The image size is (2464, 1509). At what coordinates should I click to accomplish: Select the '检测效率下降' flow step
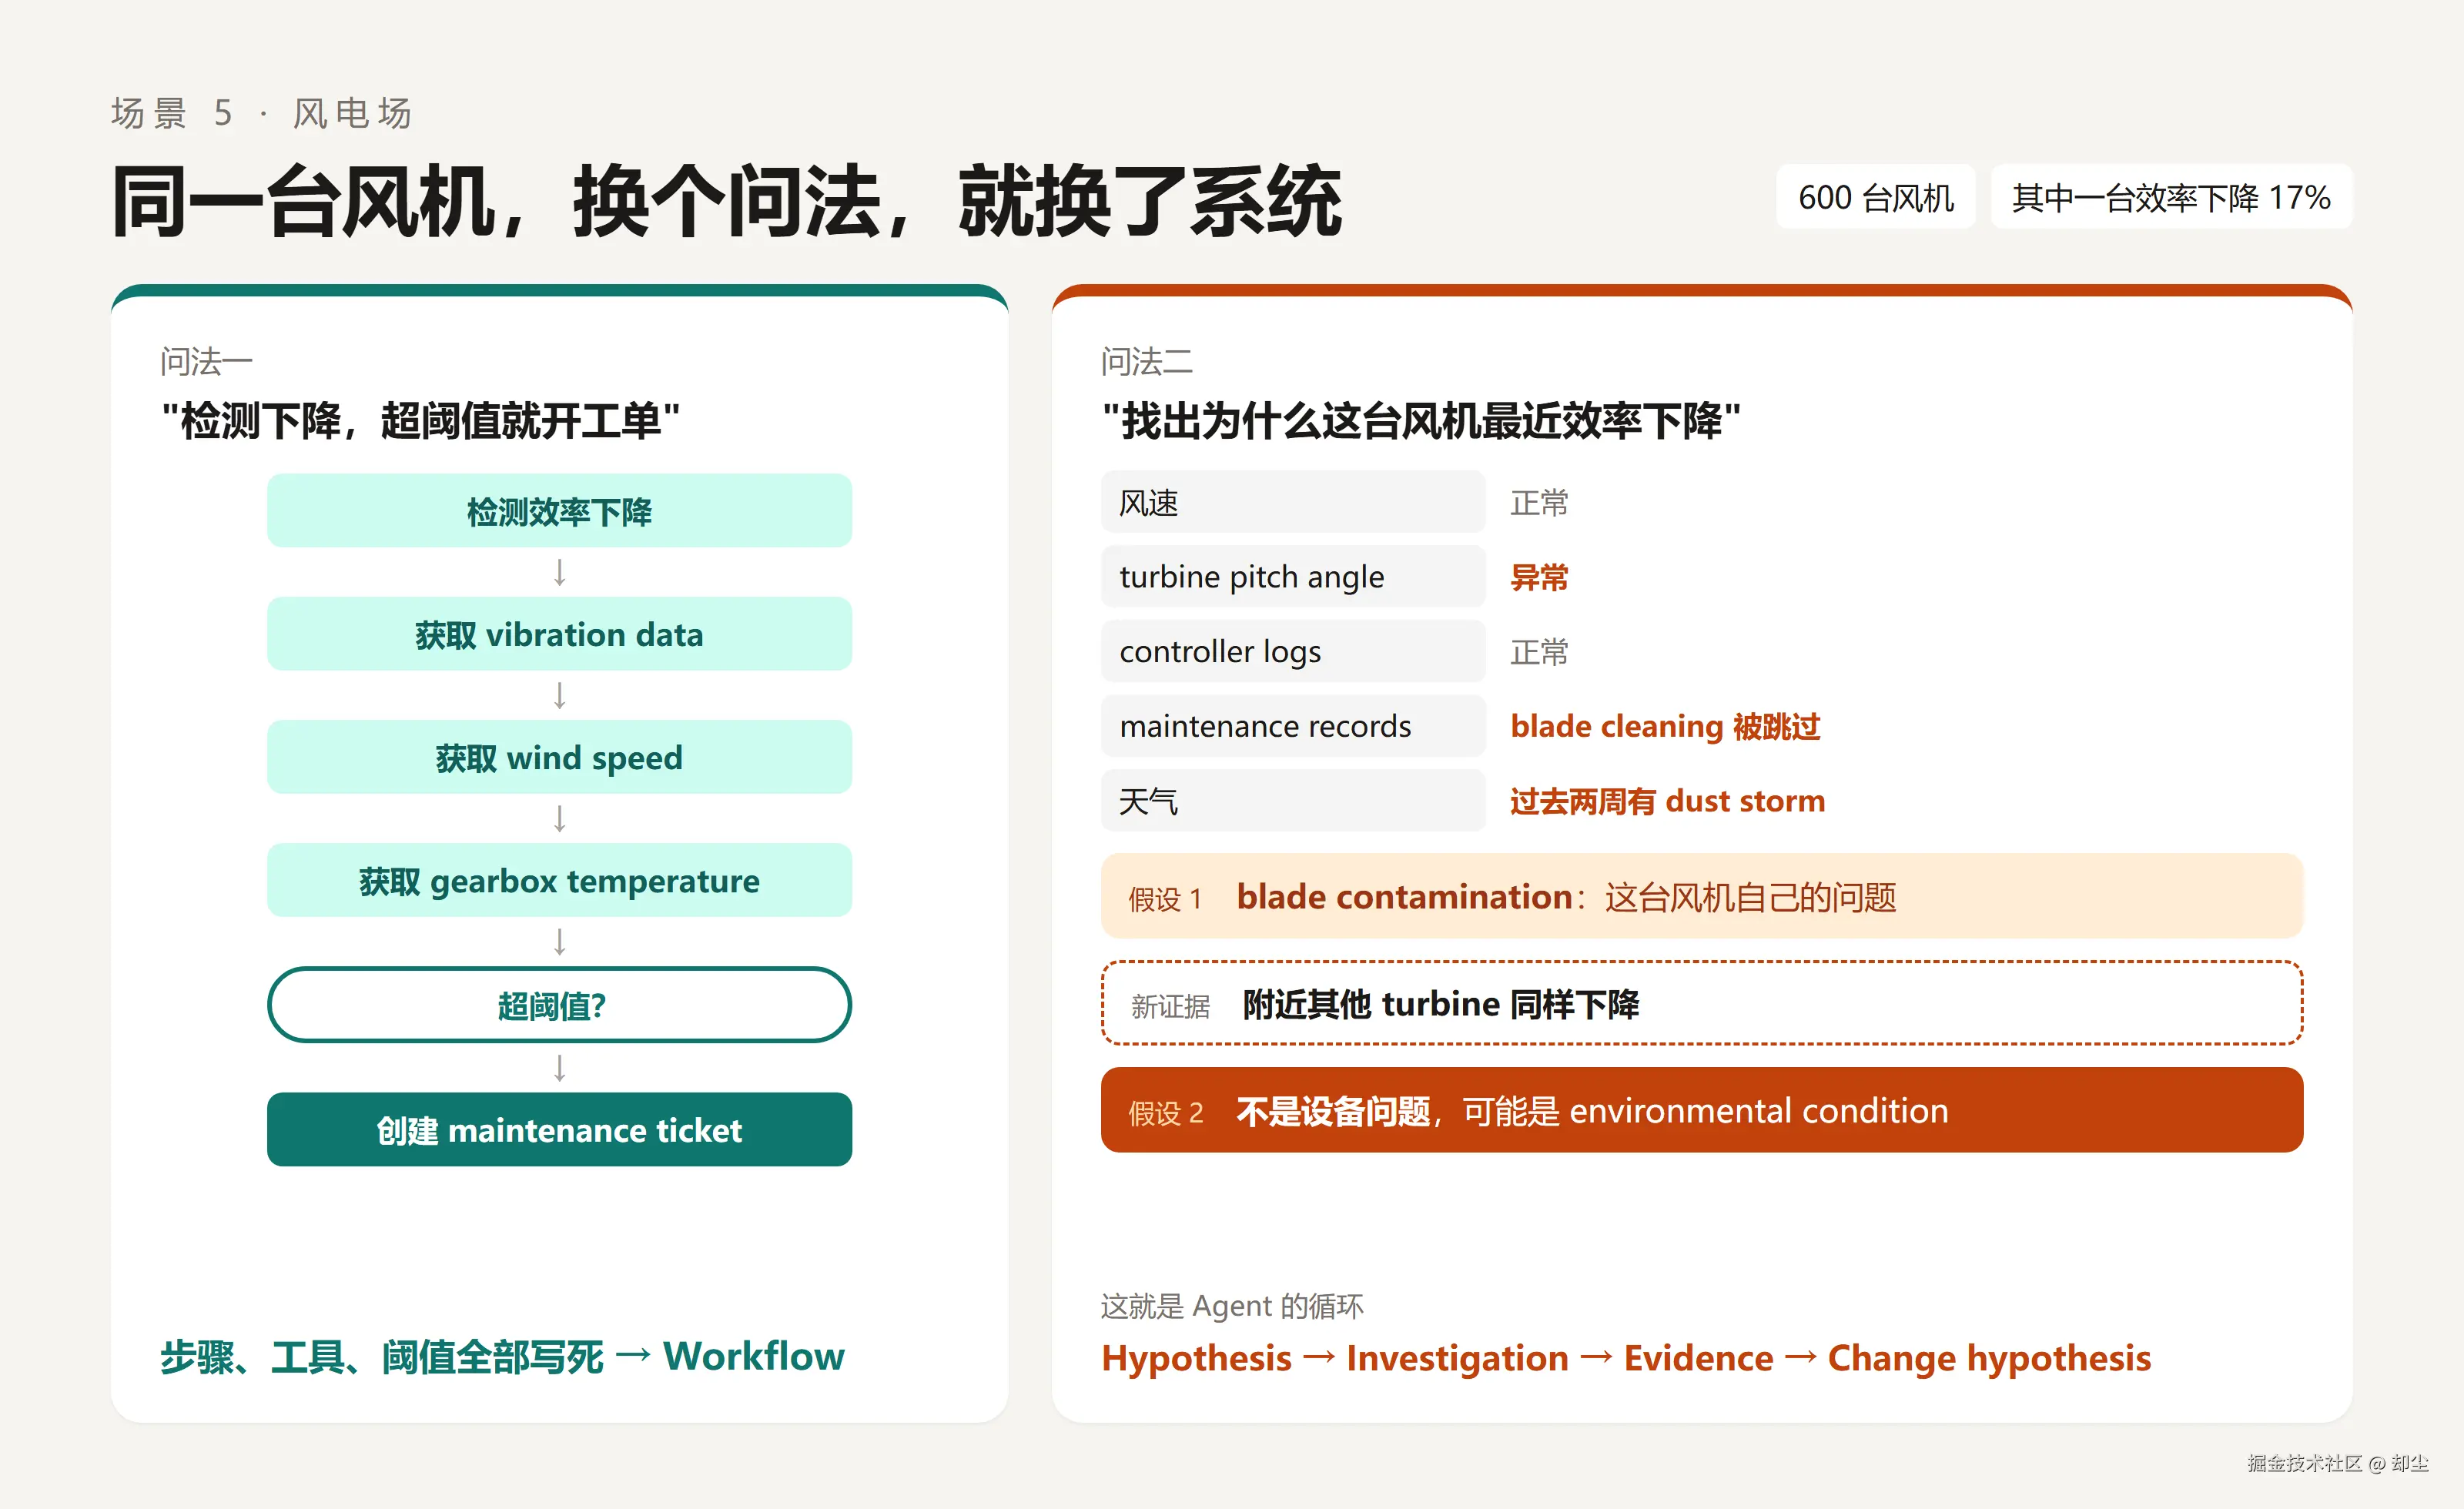point(559,511)
